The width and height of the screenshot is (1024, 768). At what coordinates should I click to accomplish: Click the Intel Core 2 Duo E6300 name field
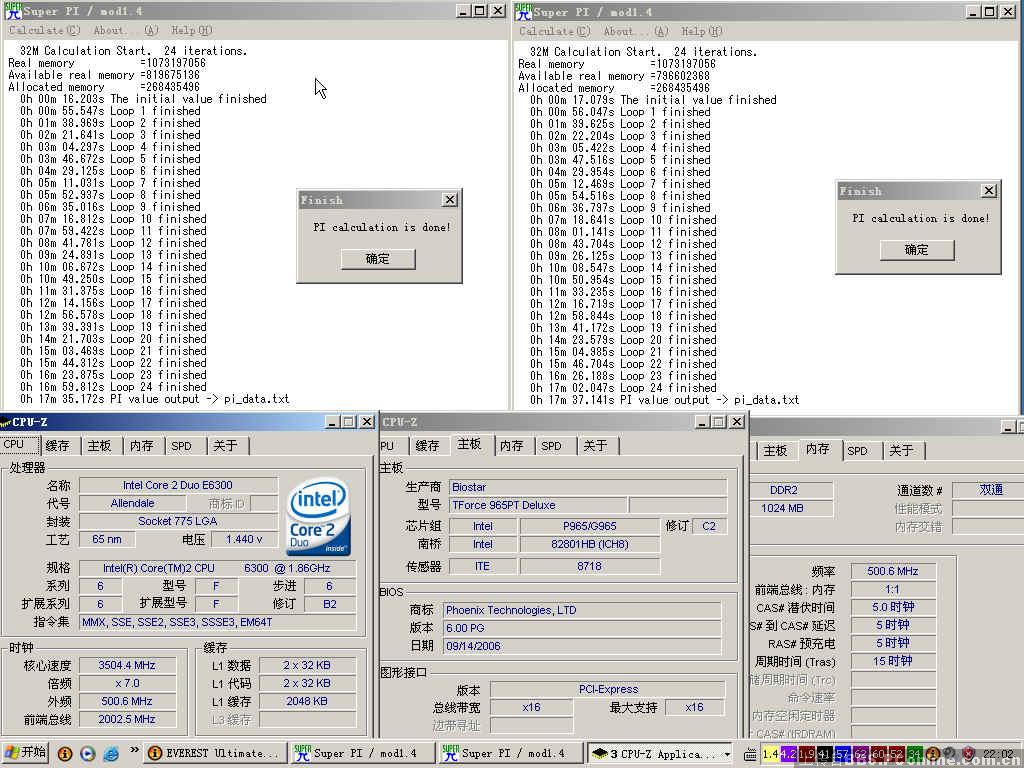coord(178,485)
